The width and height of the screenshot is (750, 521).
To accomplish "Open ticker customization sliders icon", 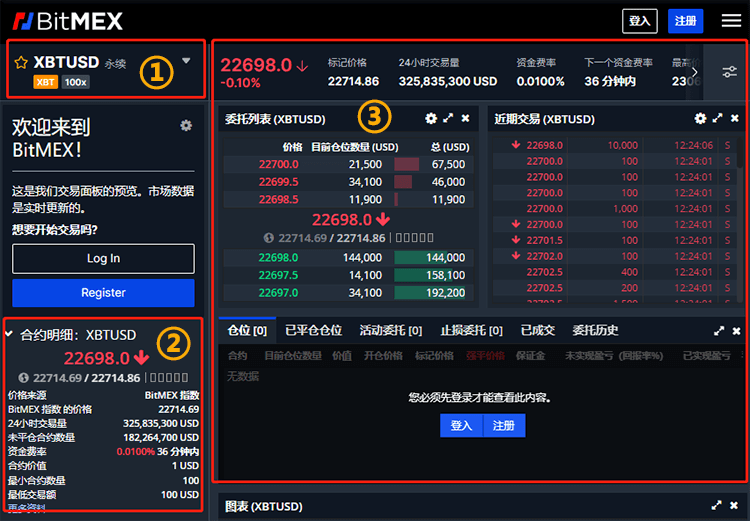I will [x=729, y=72].
